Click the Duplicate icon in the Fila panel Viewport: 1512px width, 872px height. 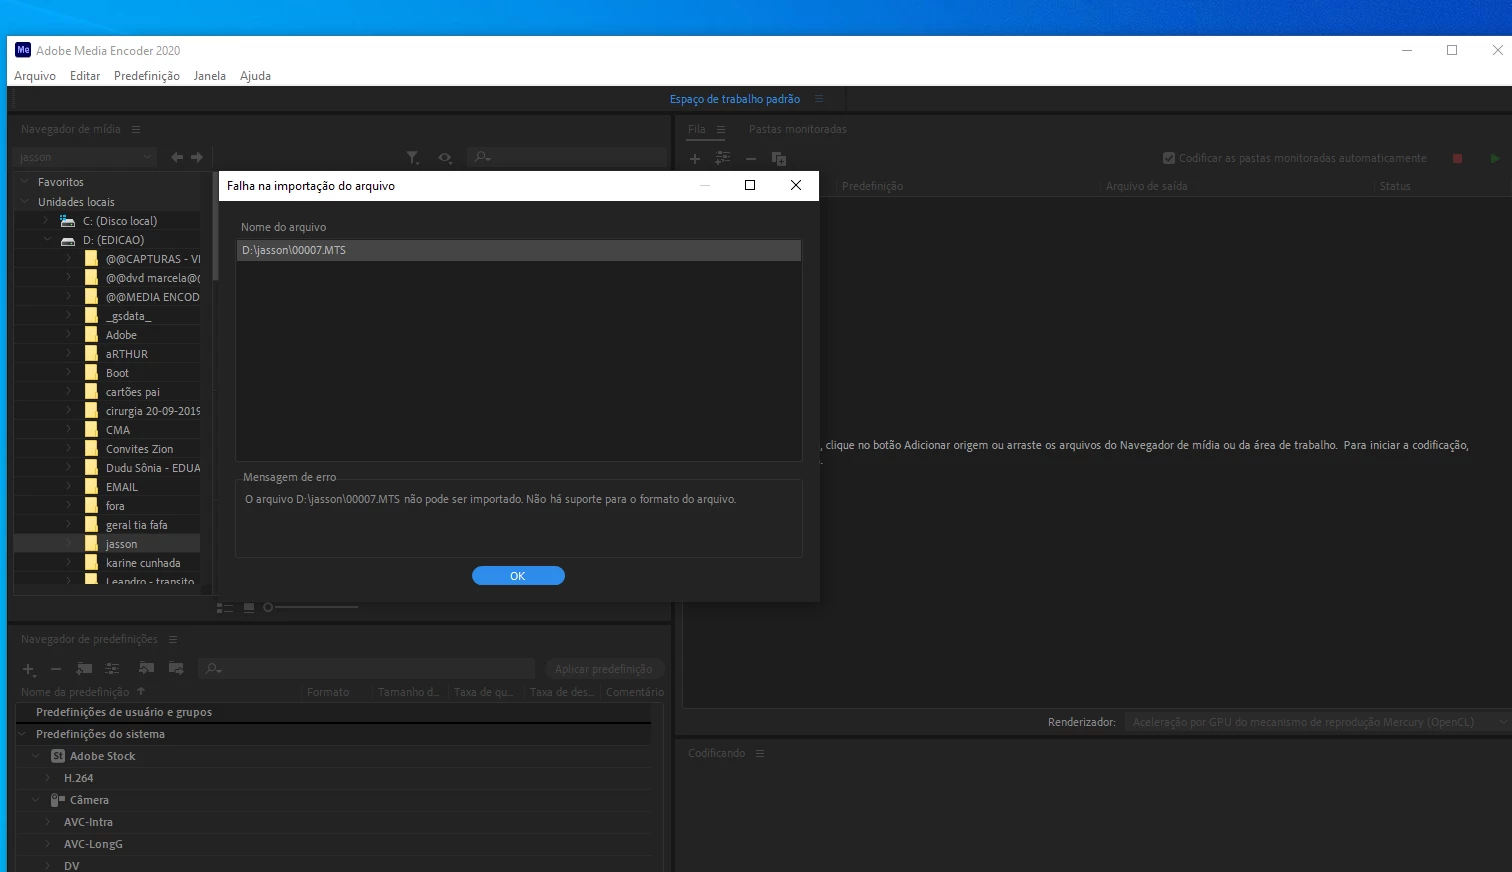pyautogui.click(x=779, y=158)
